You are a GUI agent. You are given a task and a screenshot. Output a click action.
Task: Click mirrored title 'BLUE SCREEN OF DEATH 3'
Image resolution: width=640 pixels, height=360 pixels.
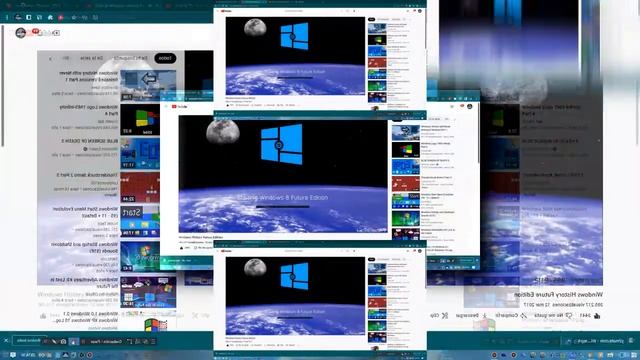click(89, 141)
